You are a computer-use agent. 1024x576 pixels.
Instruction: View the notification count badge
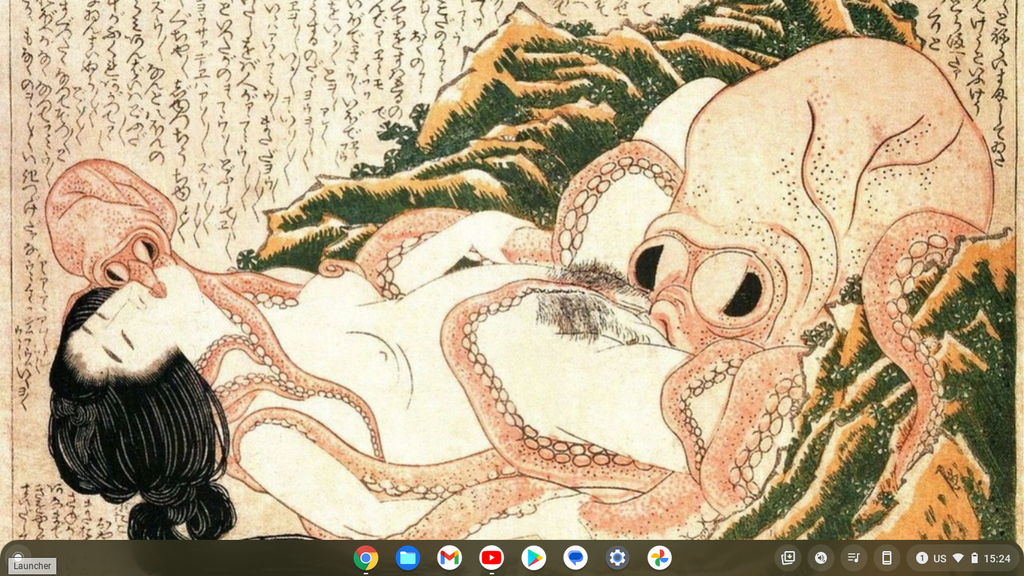tap(921, 558)
